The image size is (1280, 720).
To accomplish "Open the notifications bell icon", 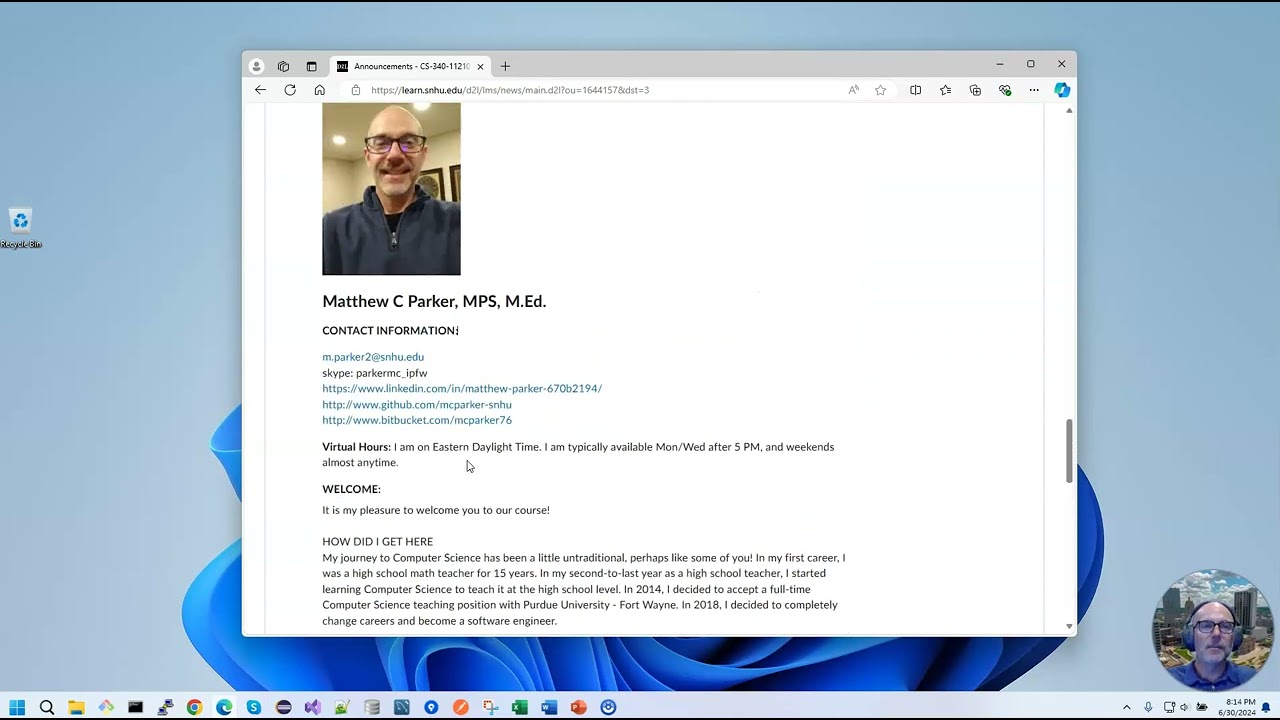I will (1266, 707).
